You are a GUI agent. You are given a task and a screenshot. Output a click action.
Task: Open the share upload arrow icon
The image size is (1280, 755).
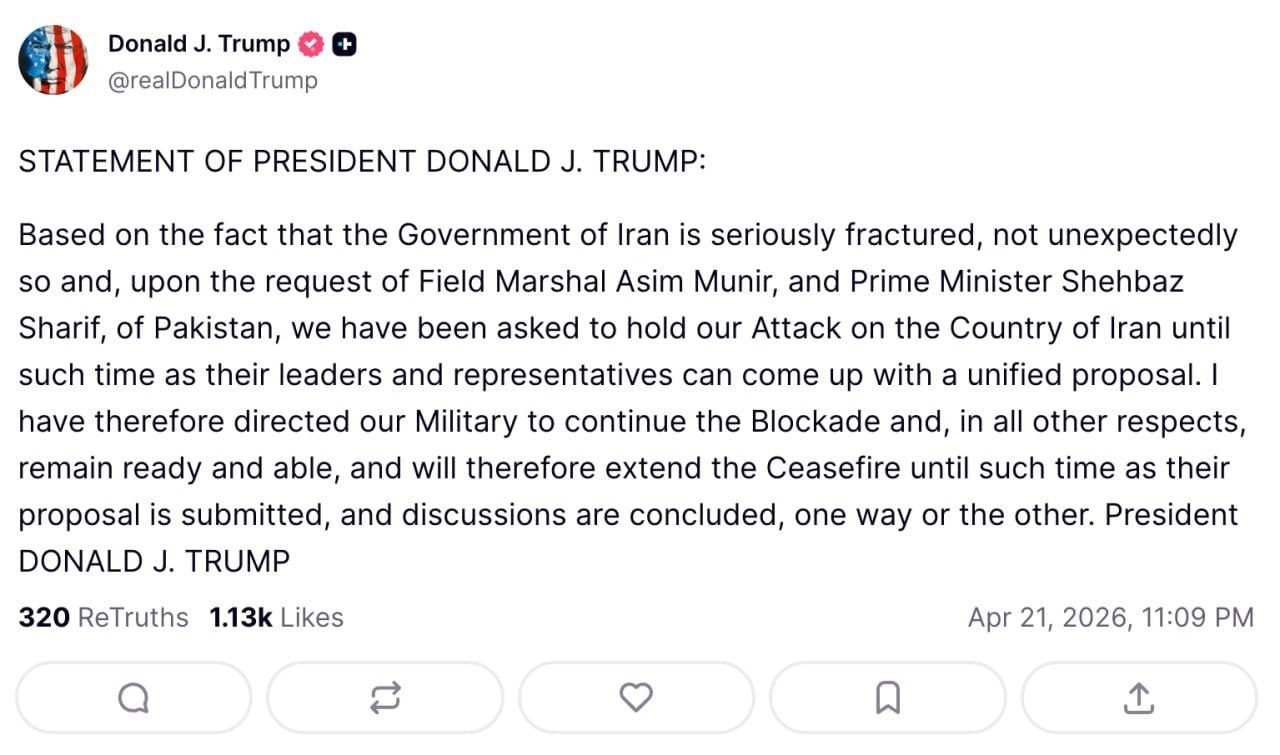coord(1138,697)
